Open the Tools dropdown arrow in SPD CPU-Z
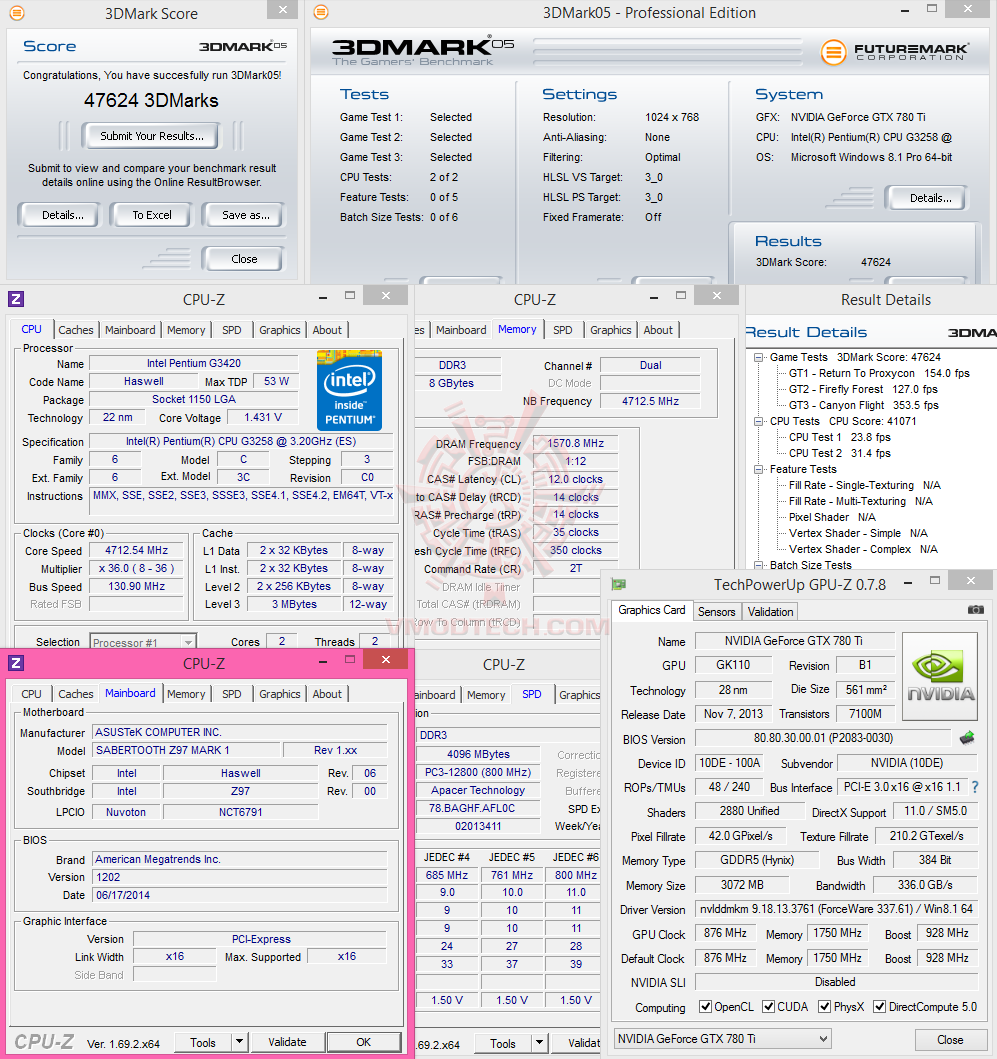This screenshot has width=997, height=1059. (539, 1043)
